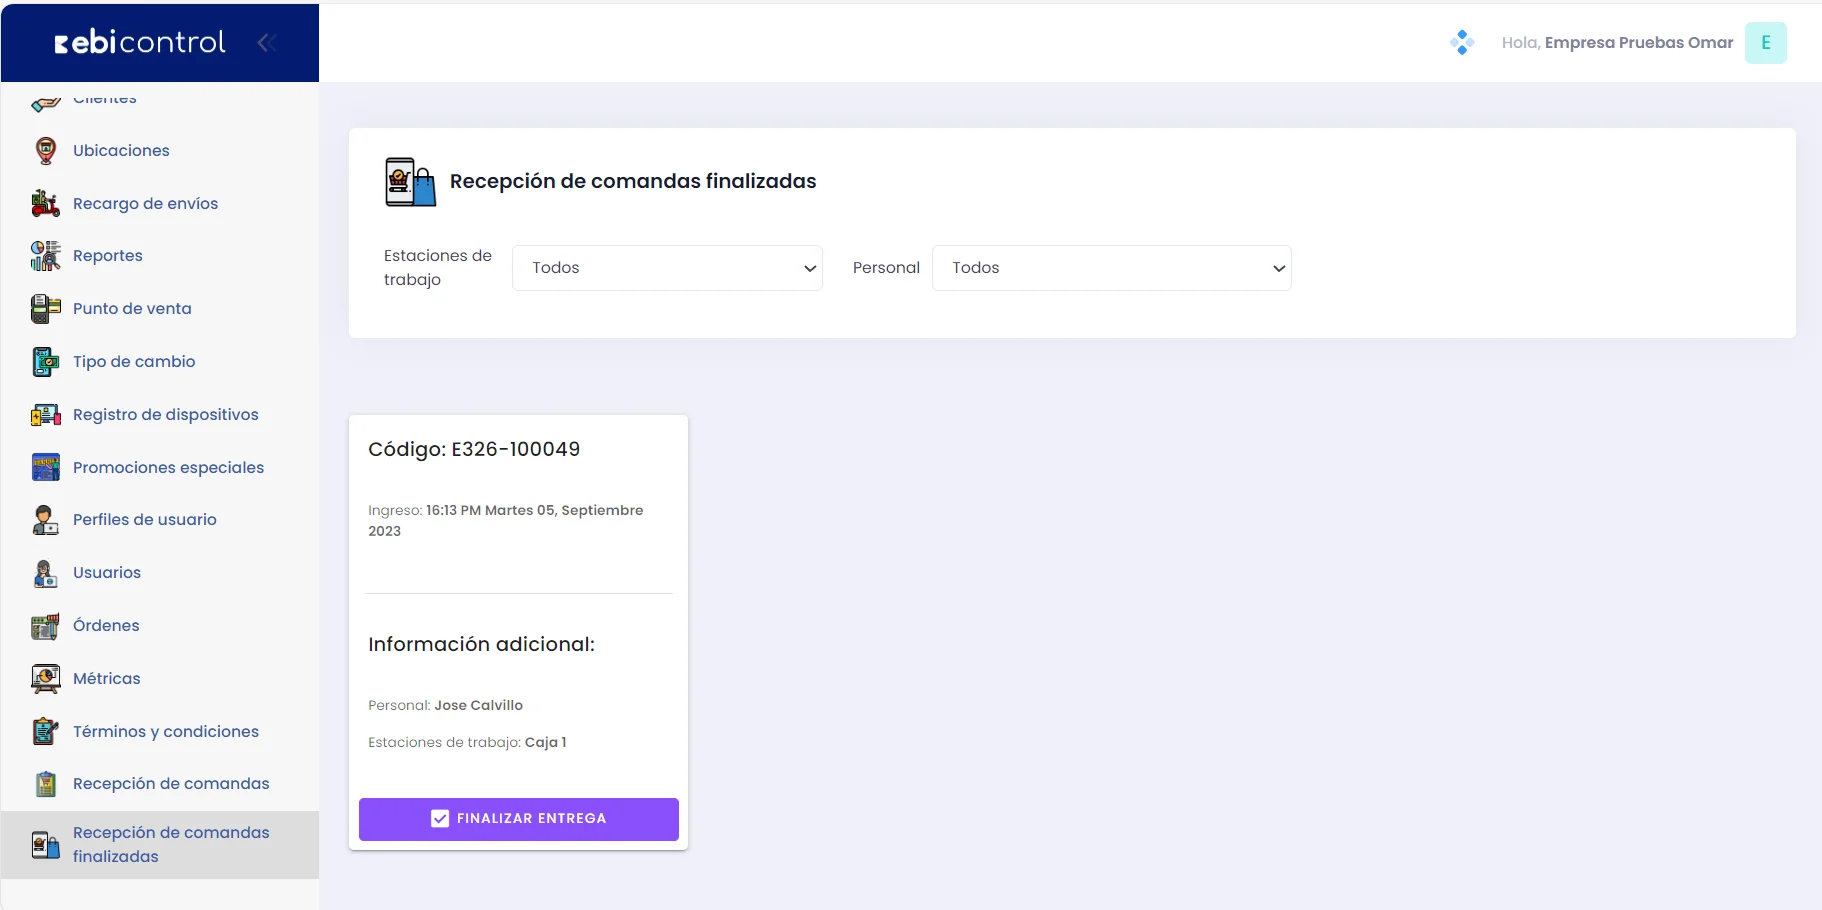Click the checkmark icon in Finalizar Entrega
Viewport: 1822px width, 910px height.
[x=440, y=819]
